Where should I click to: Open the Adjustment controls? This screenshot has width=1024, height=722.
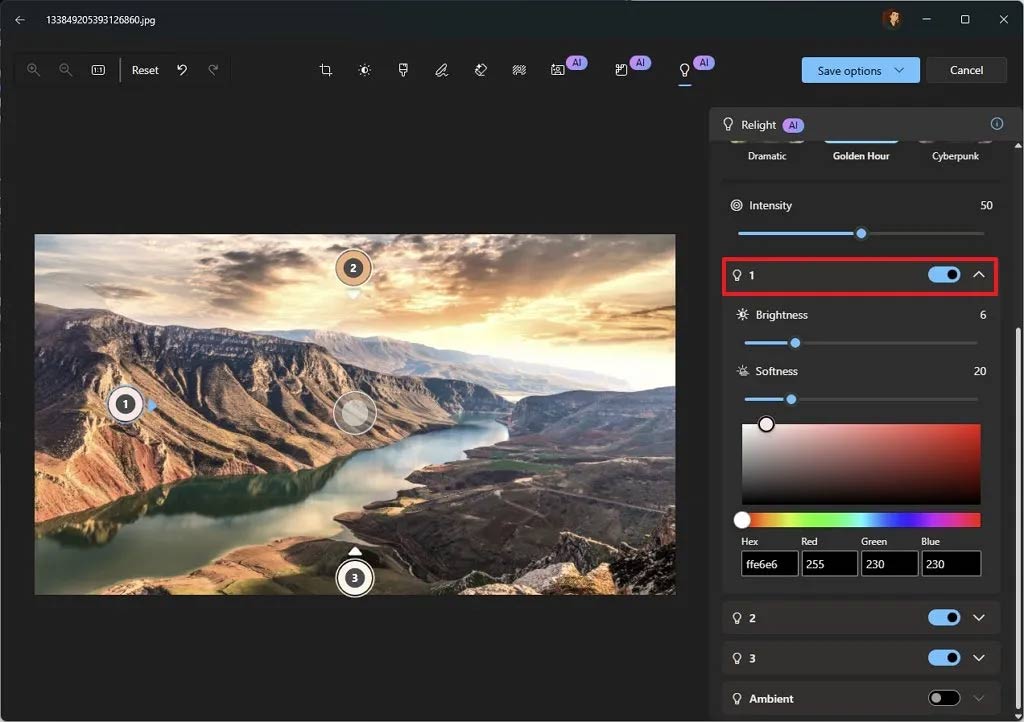(x=364, y=70)
